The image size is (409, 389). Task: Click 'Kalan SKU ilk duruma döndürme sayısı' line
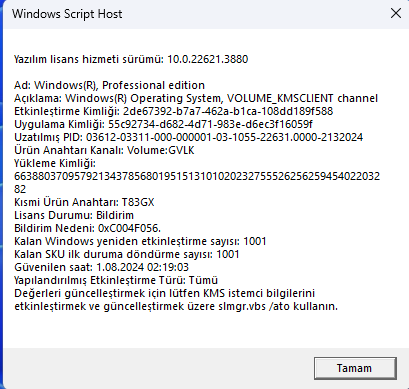127,254
